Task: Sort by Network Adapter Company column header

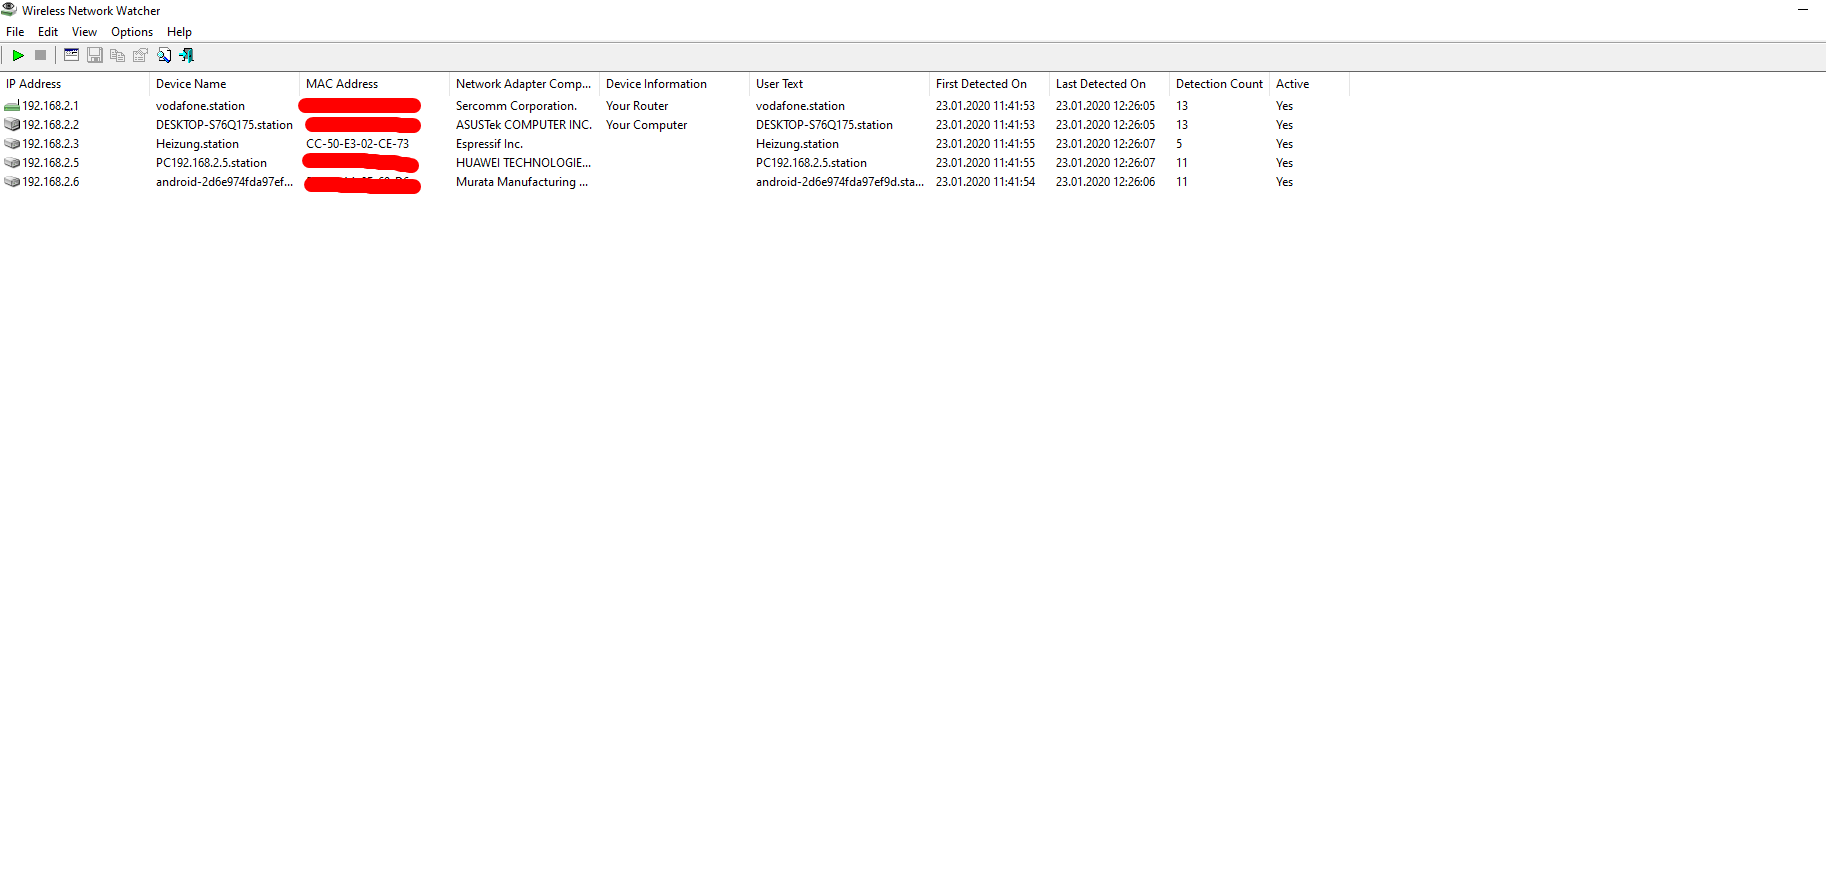Action: 525,84
